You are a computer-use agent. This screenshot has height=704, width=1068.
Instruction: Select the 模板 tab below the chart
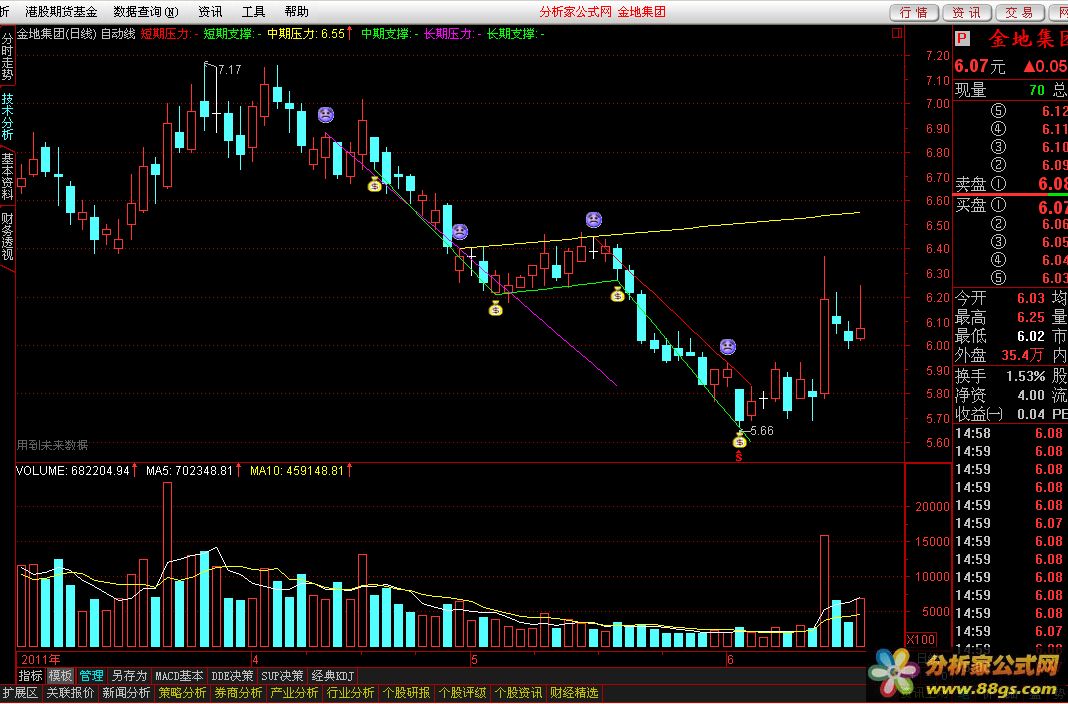click(60, 675)
